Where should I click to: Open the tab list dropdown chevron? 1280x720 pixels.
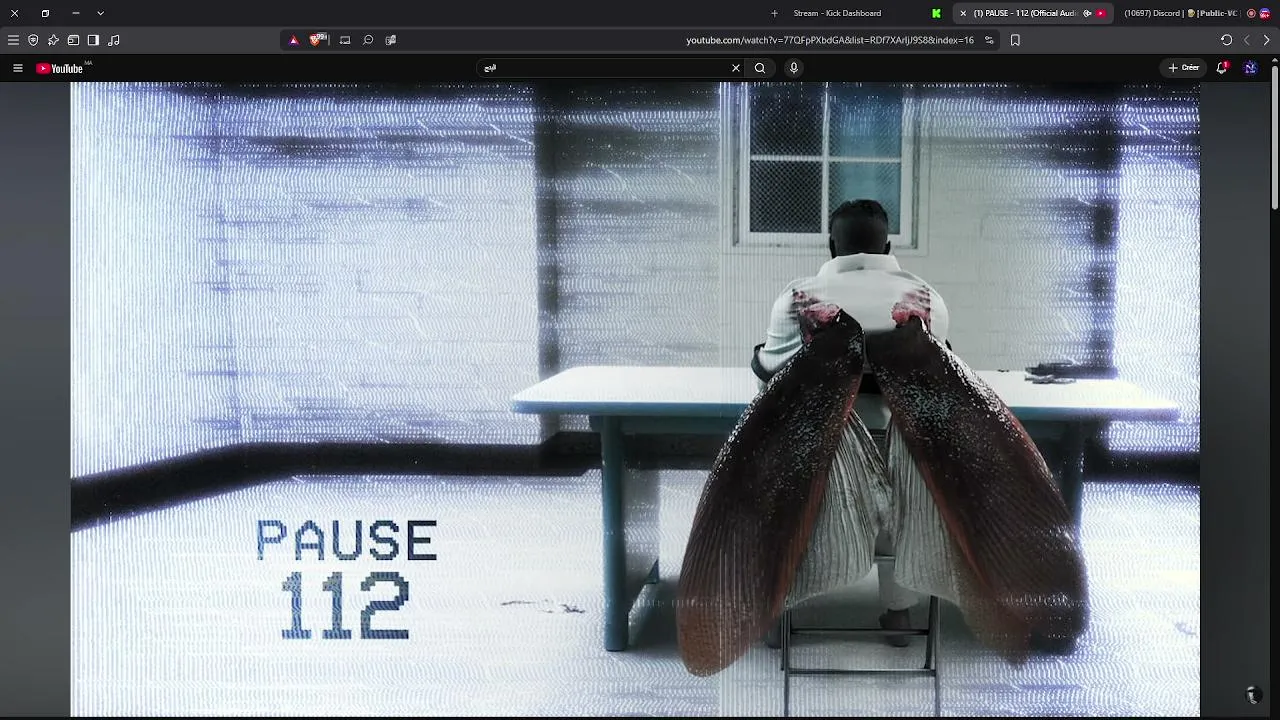click(100, 13)
